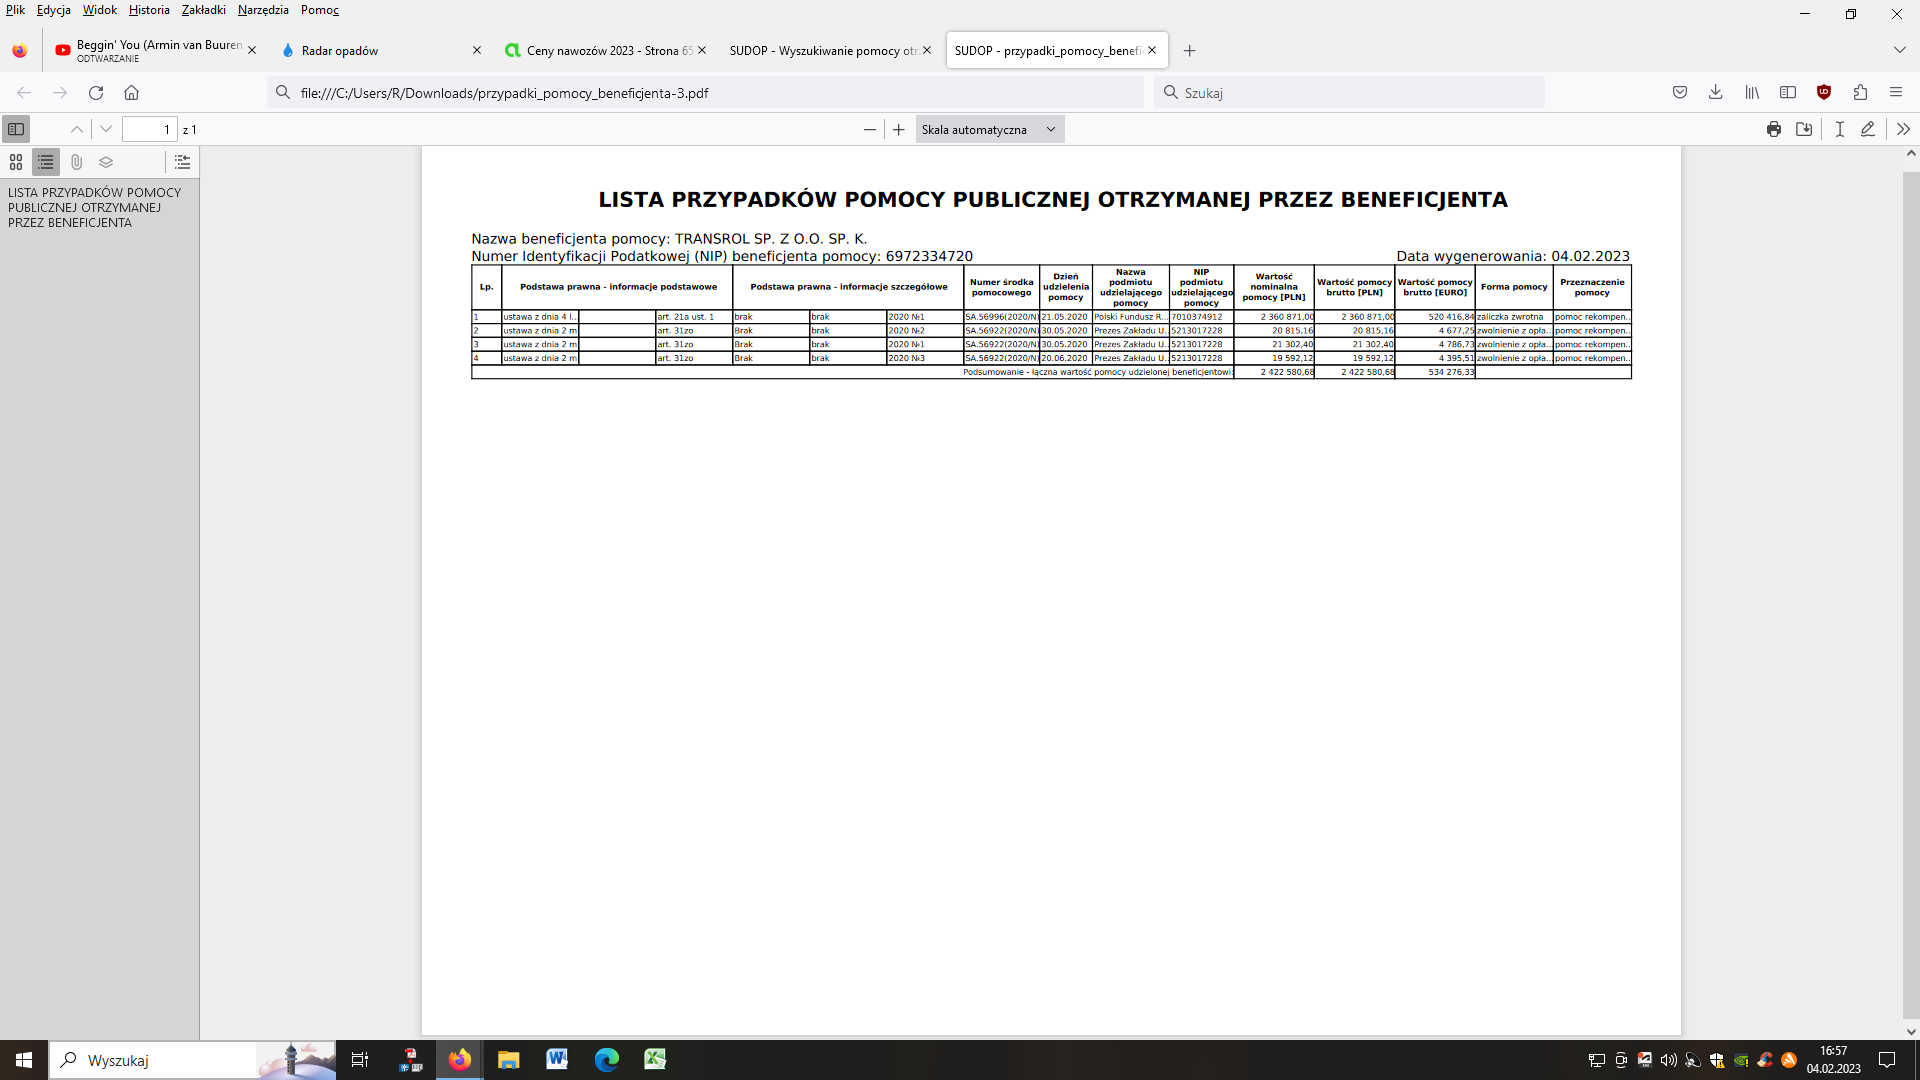Zoom out of the PDF

869,129
